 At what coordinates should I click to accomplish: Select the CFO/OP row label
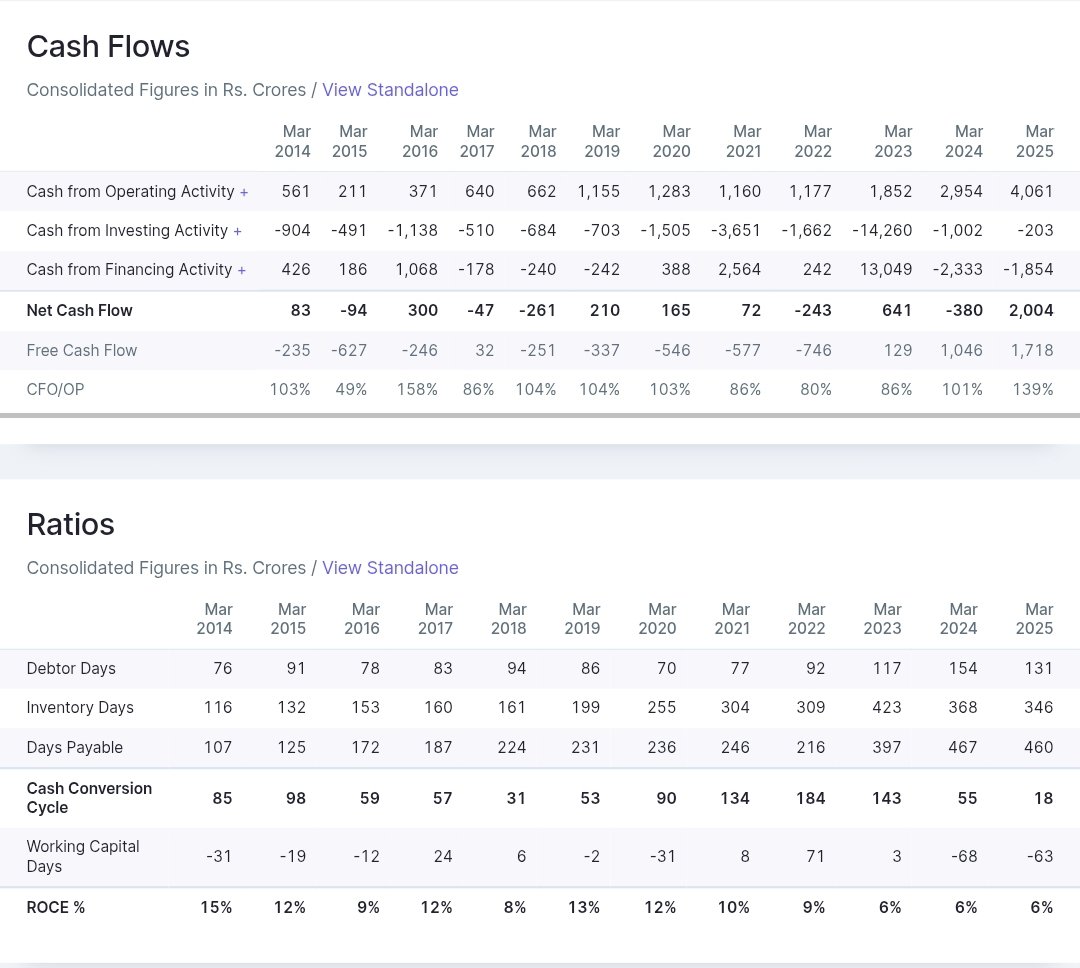55,389
